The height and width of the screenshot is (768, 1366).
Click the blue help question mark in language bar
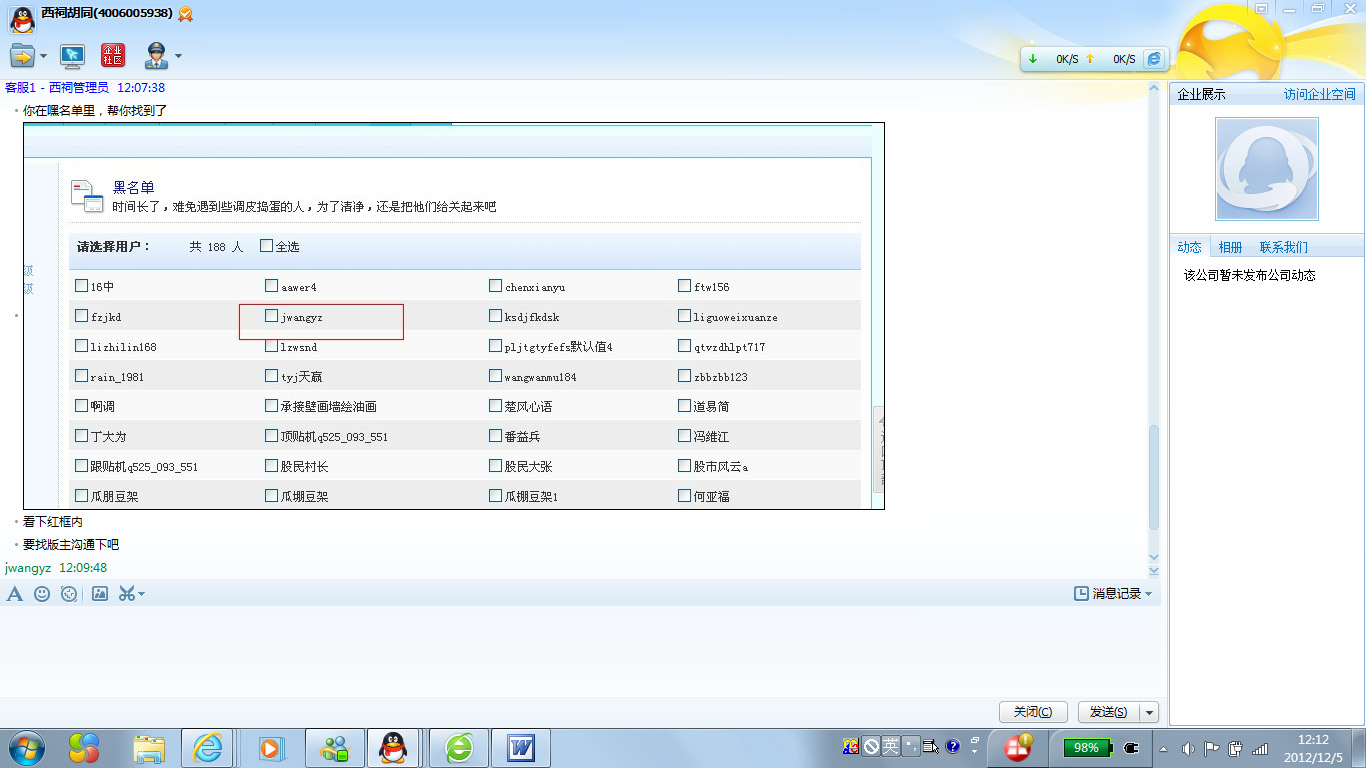pos(952,746)
